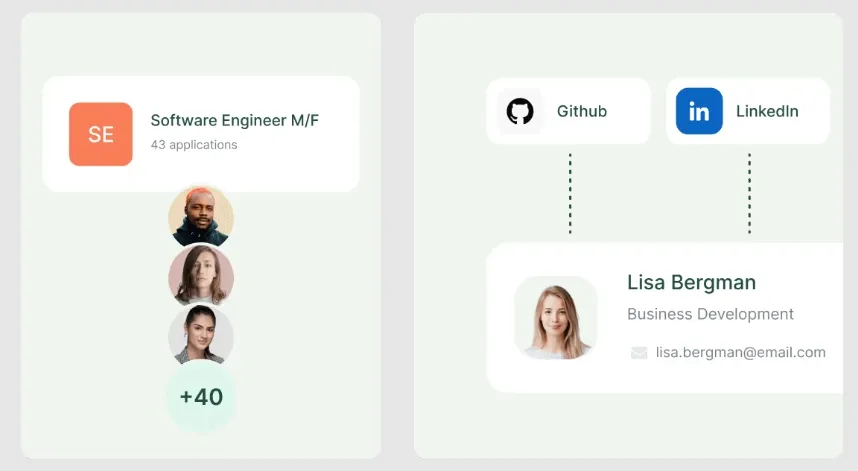Click the dotted connector line below LinkedIn
This screenshot has height=471, width=858.
tap(749, 193)
